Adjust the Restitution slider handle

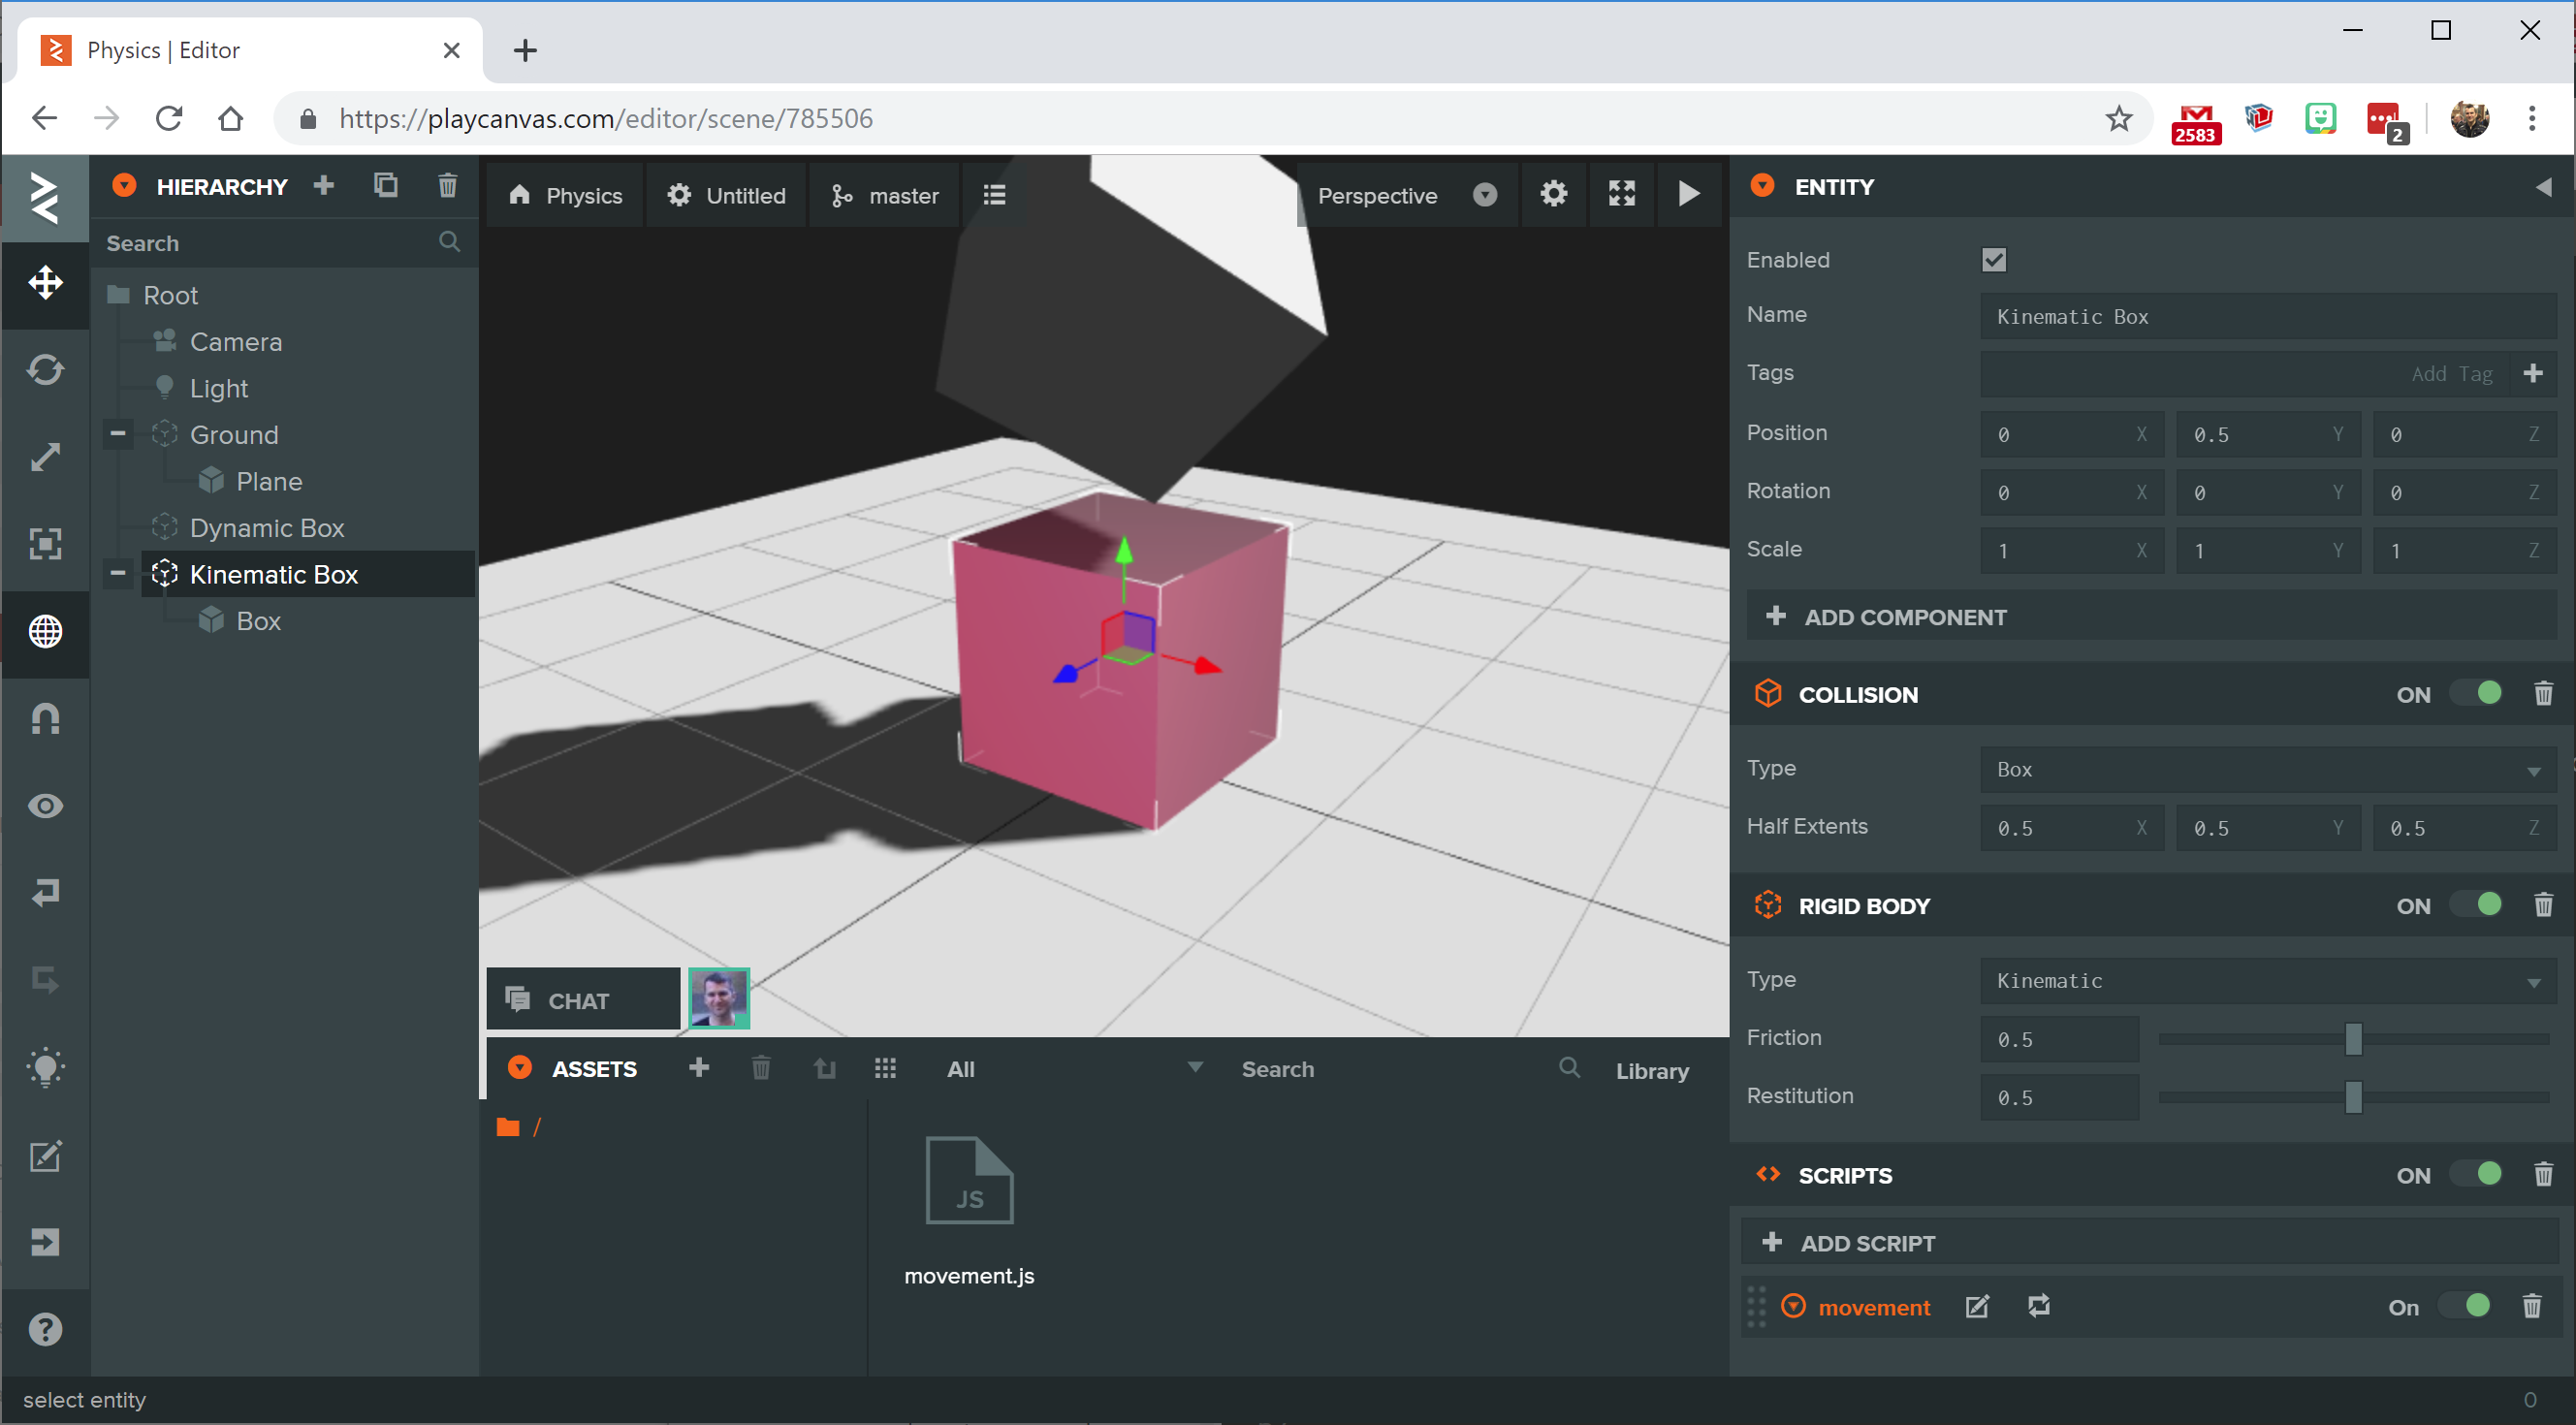click(x=2354, y=1097)
